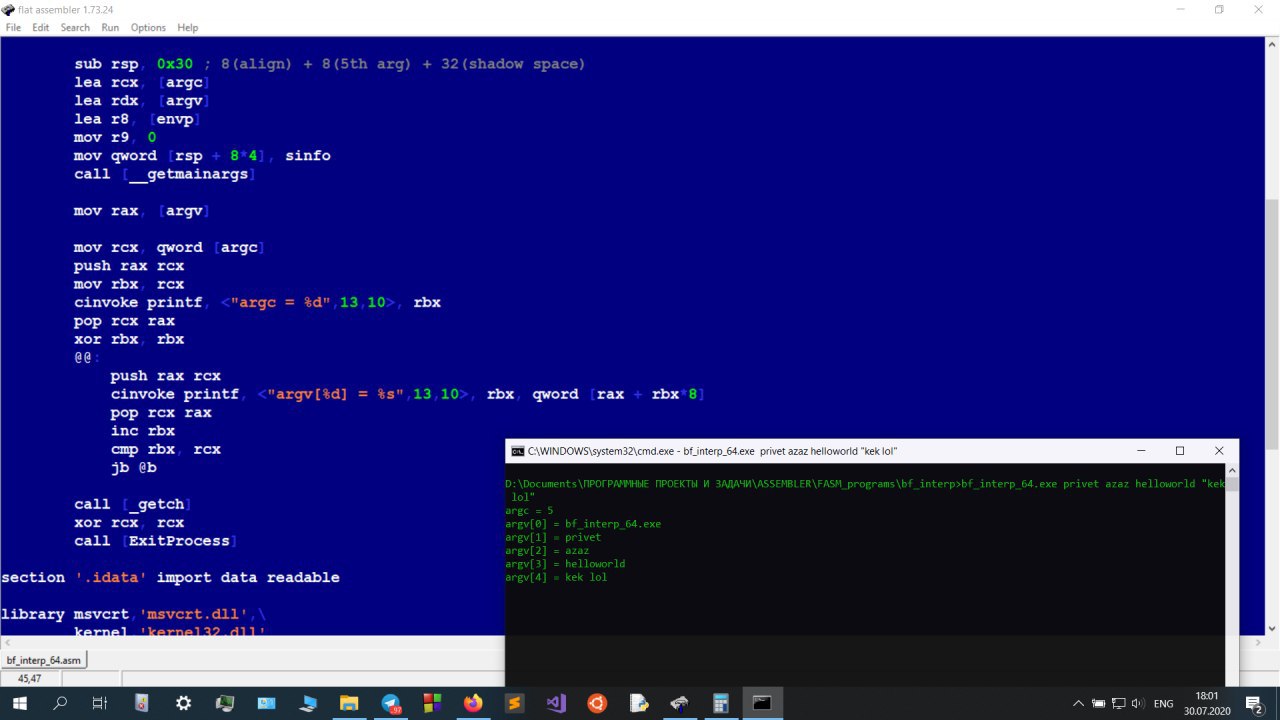Image resolution: width=1280 pixels, height=720 pixels.
Task: Click the 'call [_getch]' line
Action: (x=132, y=504)
